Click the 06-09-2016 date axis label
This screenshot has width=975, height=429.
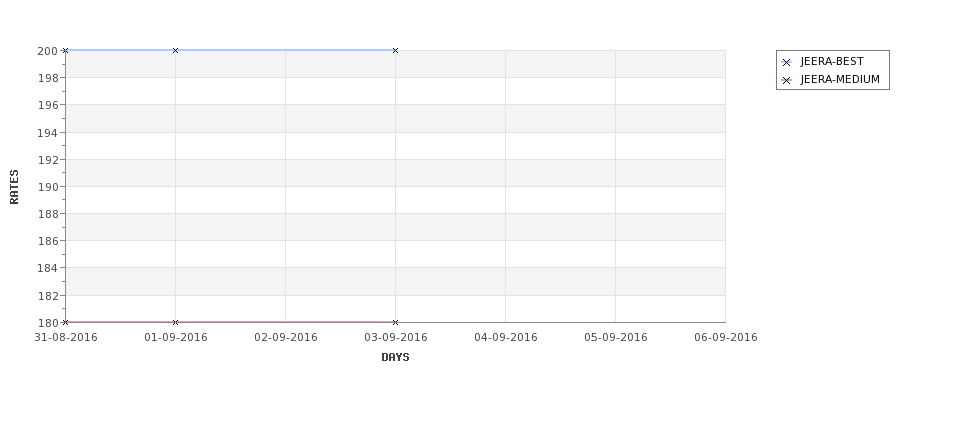(x=726, y=338)
